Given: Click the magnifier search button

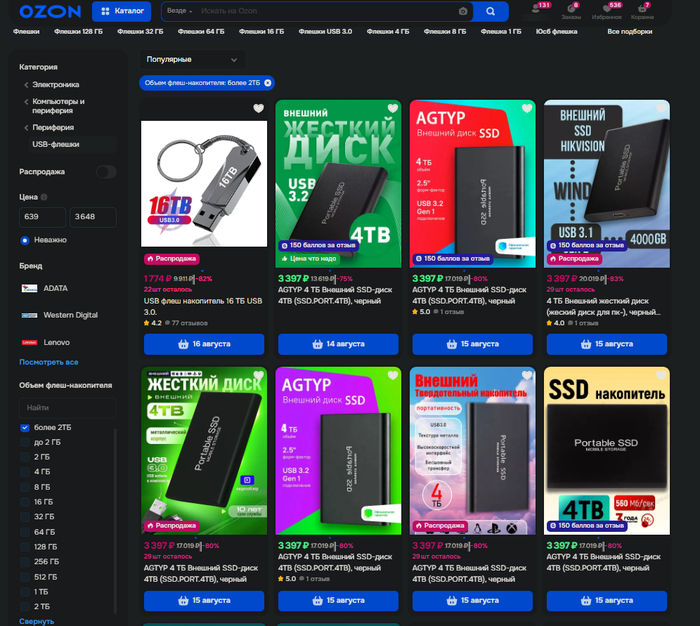Looking at the screenshot, I should (490, 11).
